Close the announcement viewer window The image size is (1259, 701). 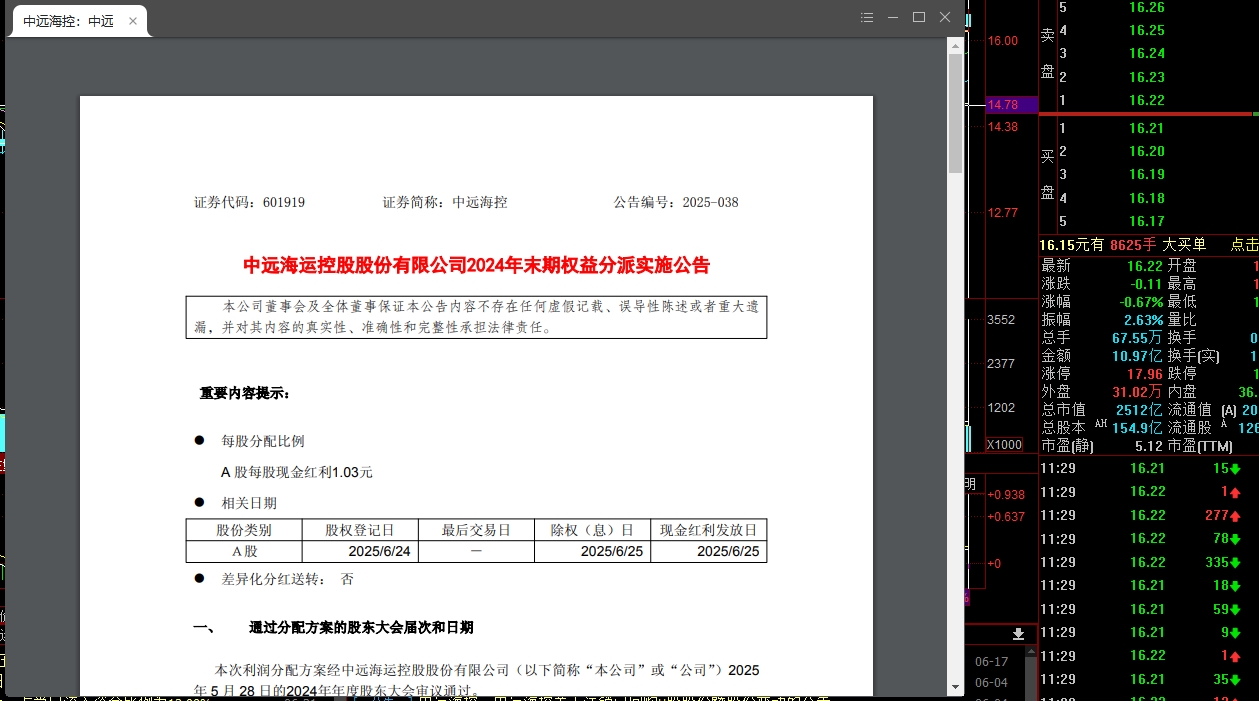[945, 17]
